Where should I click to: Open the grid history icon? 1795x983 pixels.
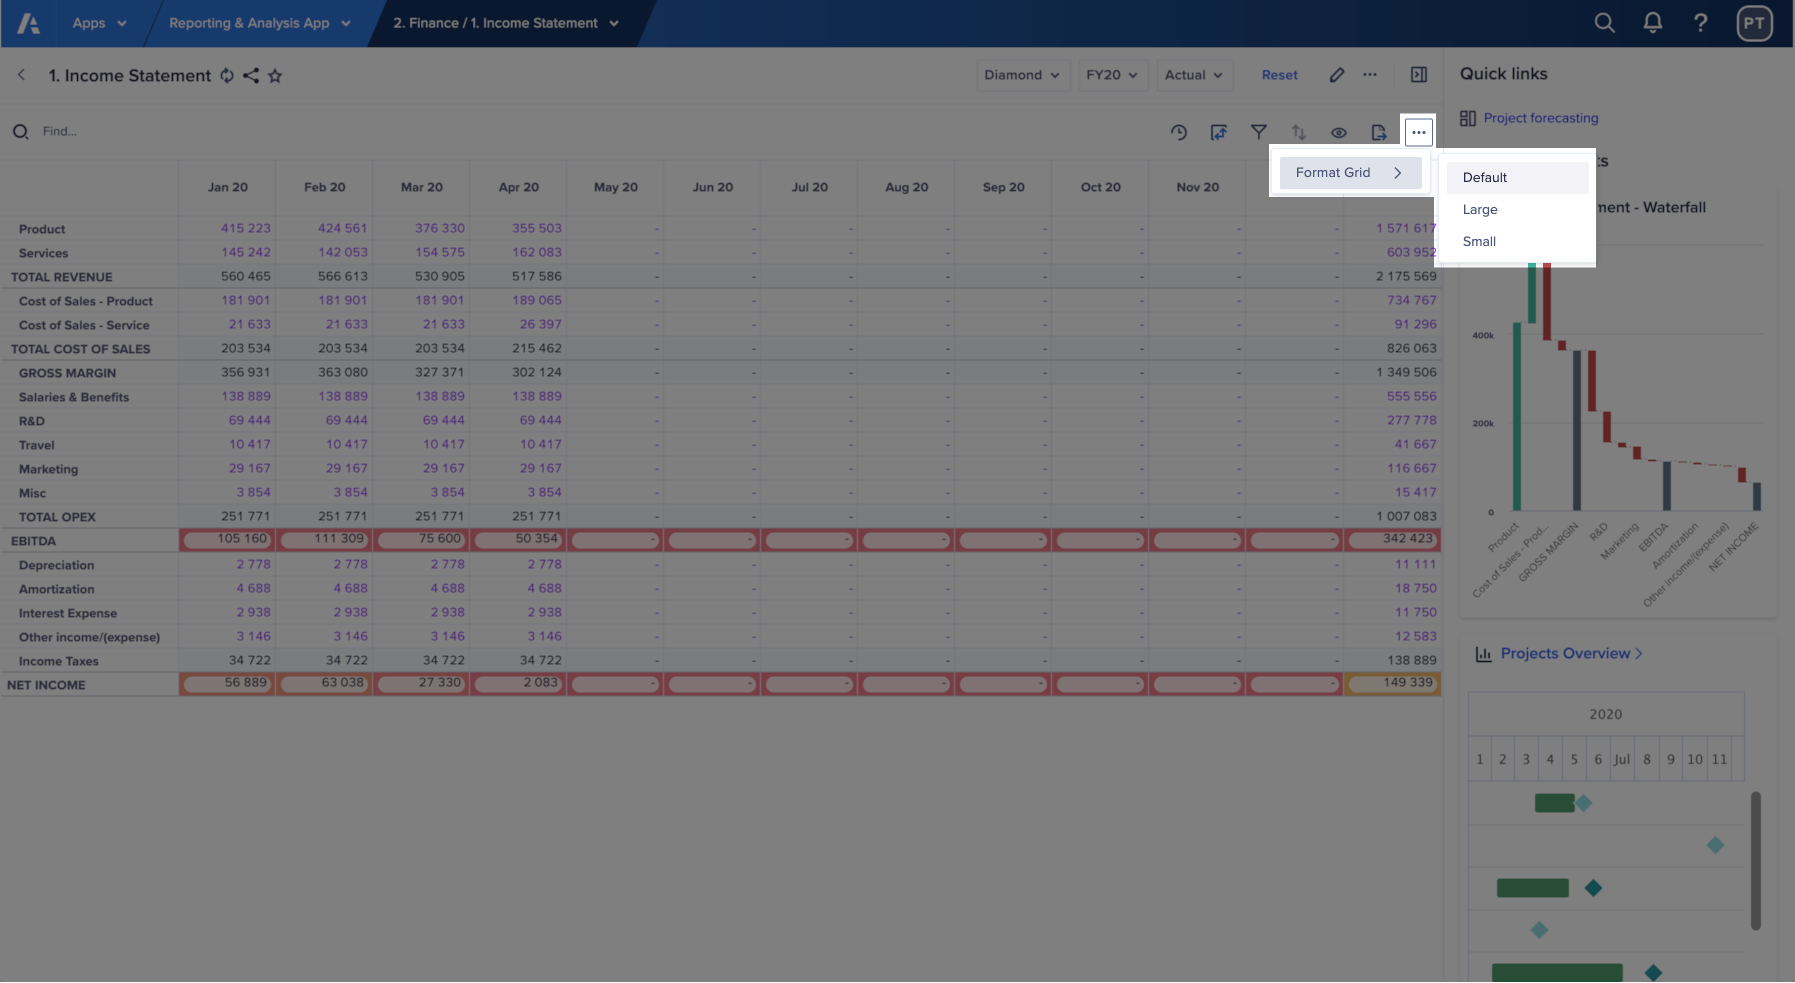tap(1180, 131)
